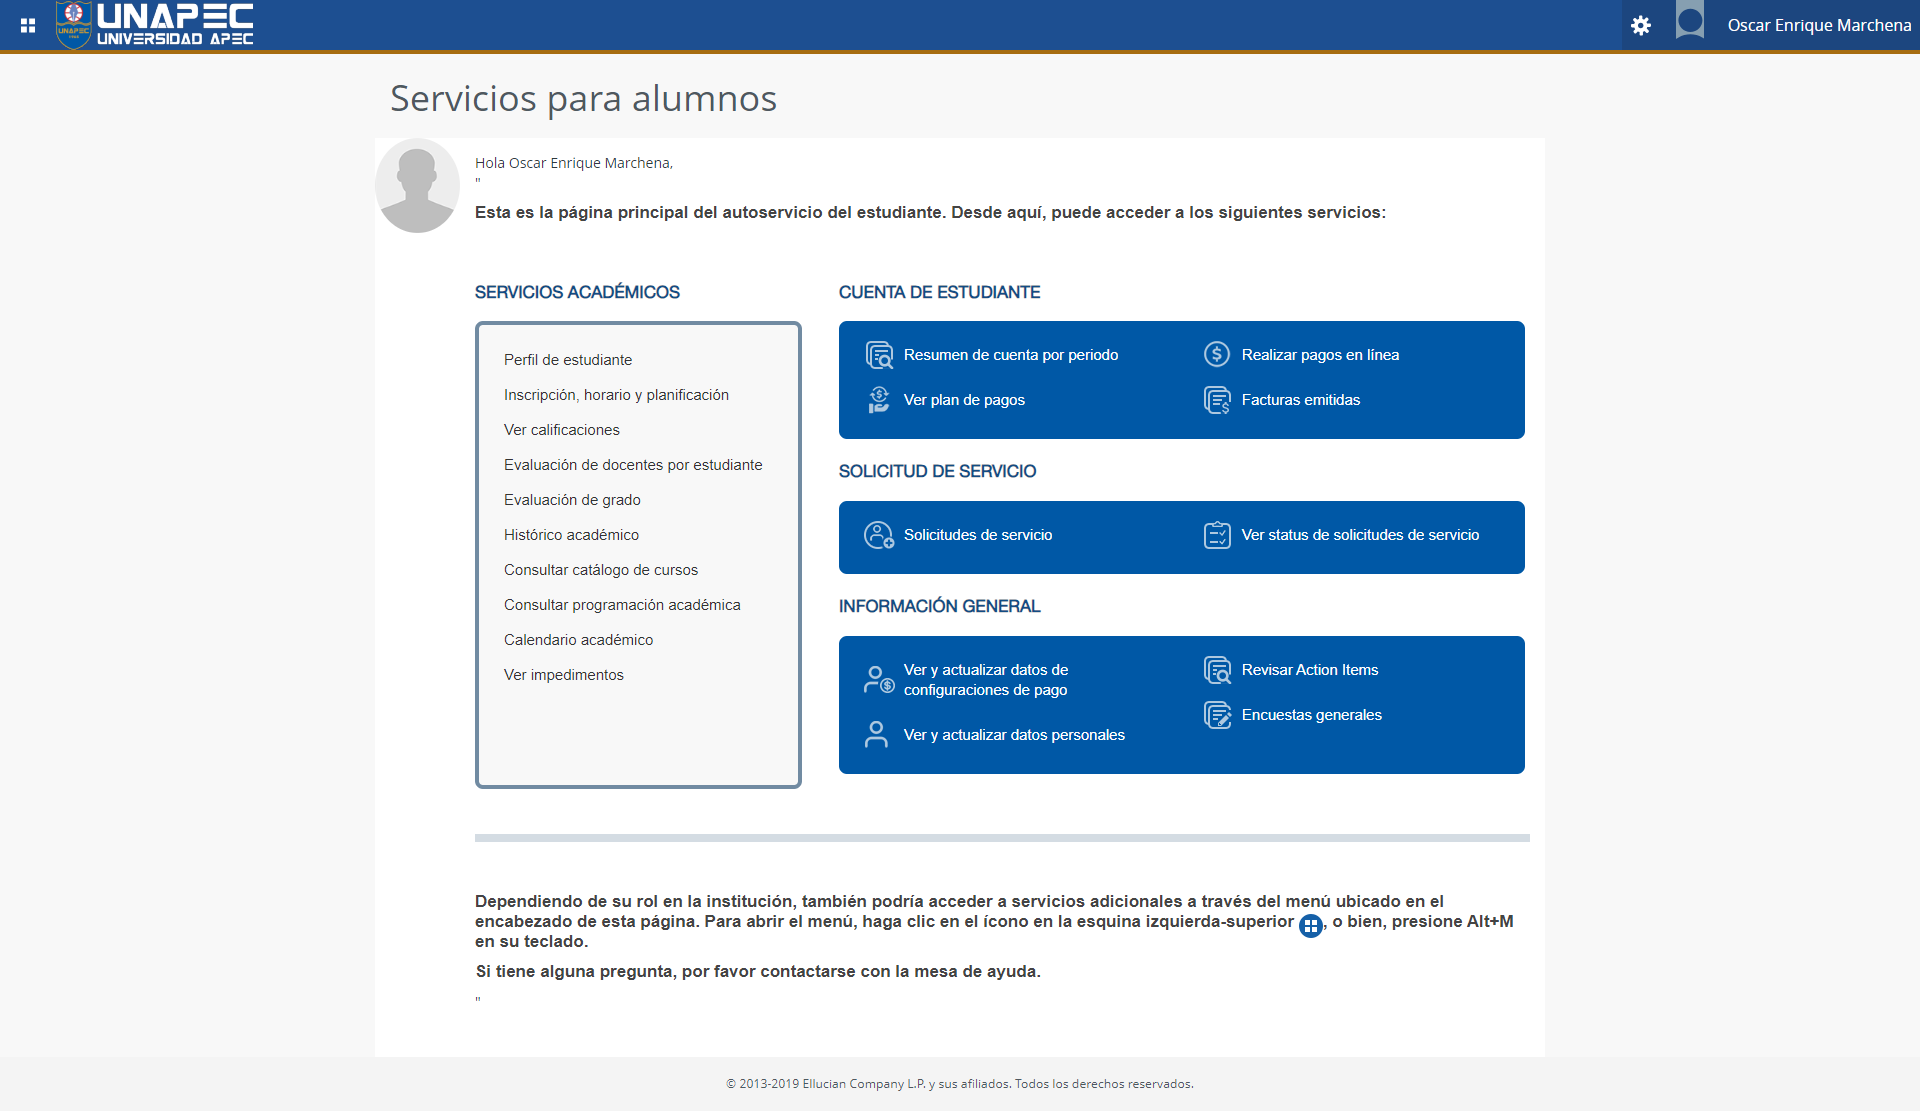Click the Encuestas generales icon
The height and width of the screenshot is (1111, 1920).
(x=1217, y=715)
